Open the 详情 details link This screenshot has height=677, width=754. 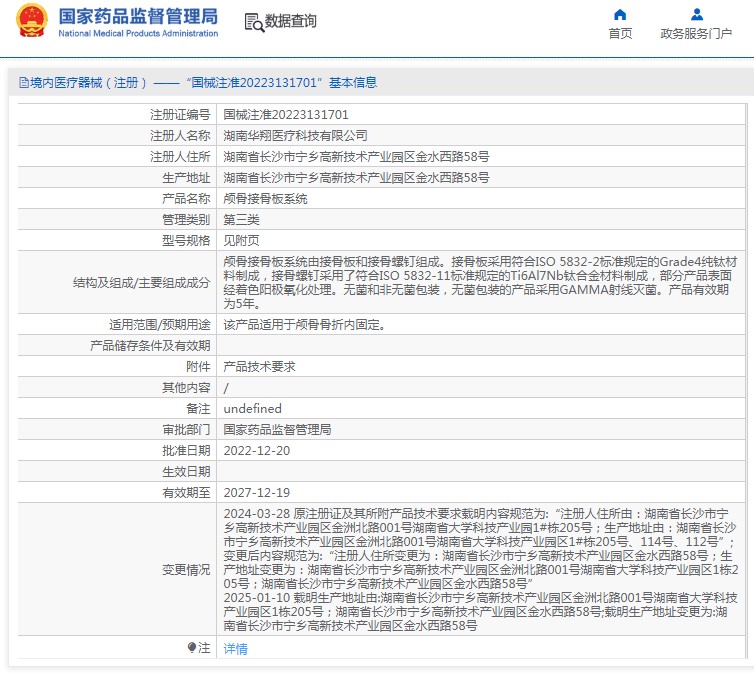pos(235,649)
